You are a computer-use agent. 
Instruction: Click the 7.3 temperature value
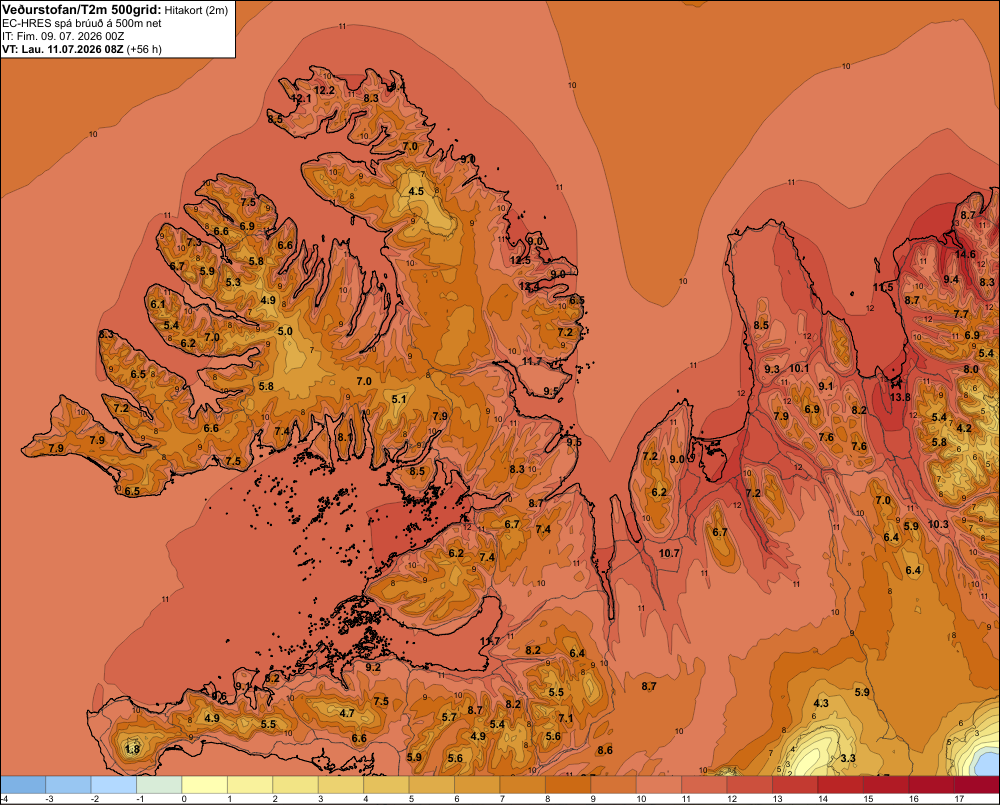(x=195, y=242)
